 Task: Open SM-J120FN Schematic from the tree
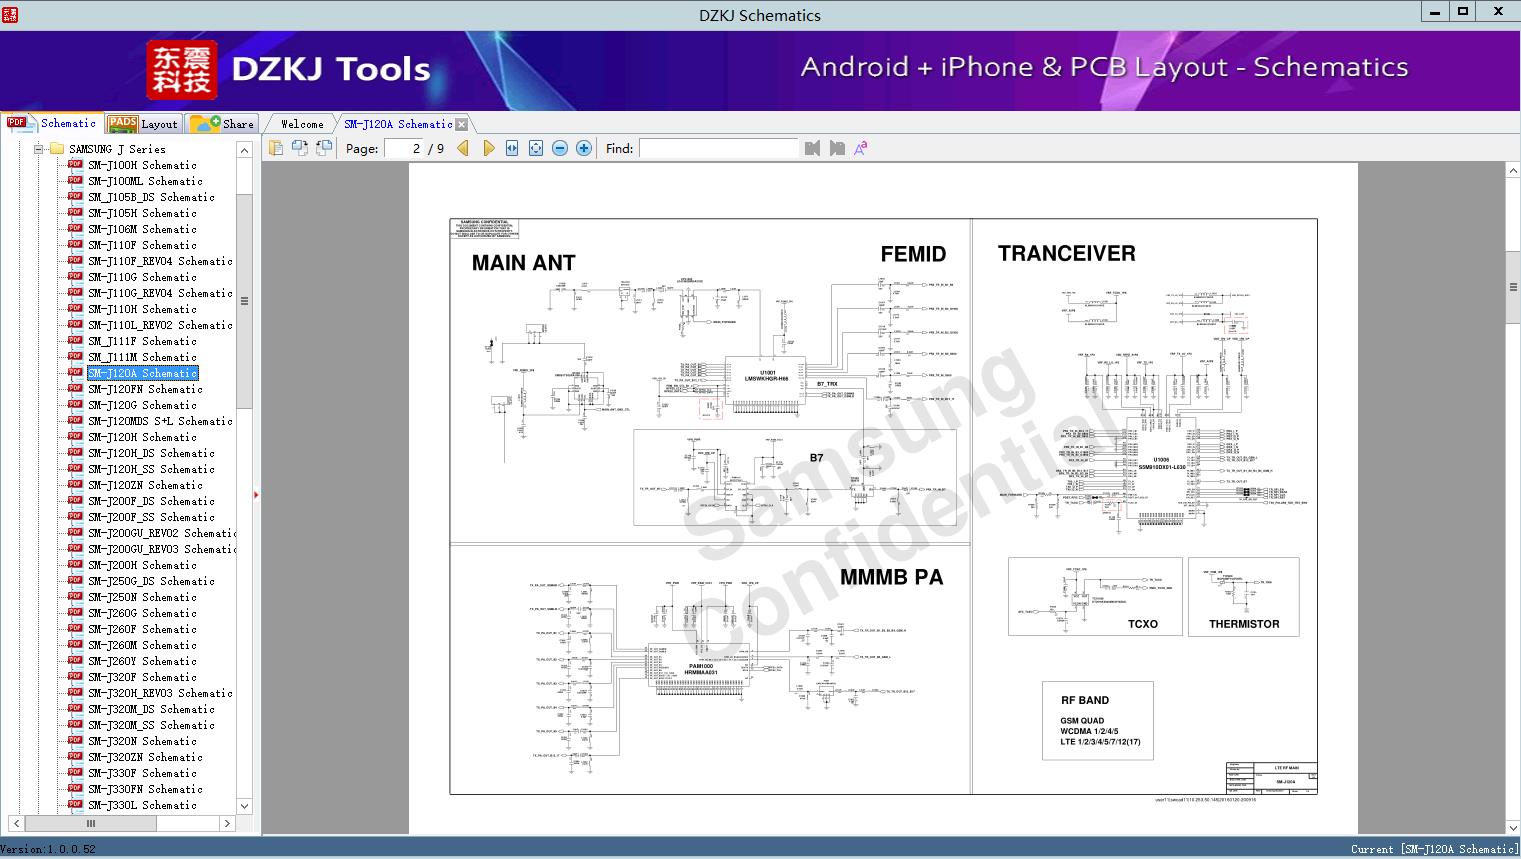tap(145, 389)
